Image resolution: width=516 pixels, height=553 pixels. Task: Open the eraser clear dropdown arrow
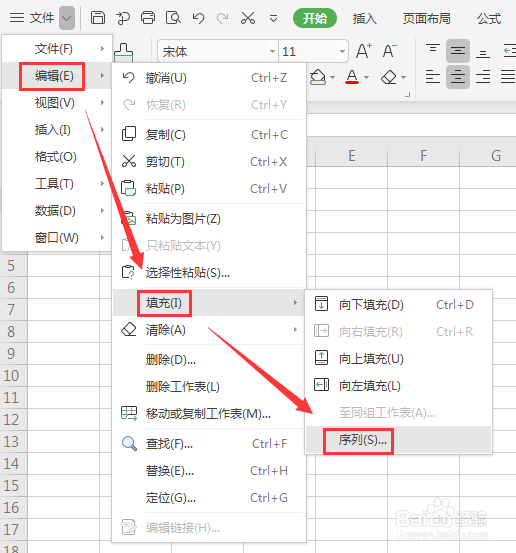[403, 77]
